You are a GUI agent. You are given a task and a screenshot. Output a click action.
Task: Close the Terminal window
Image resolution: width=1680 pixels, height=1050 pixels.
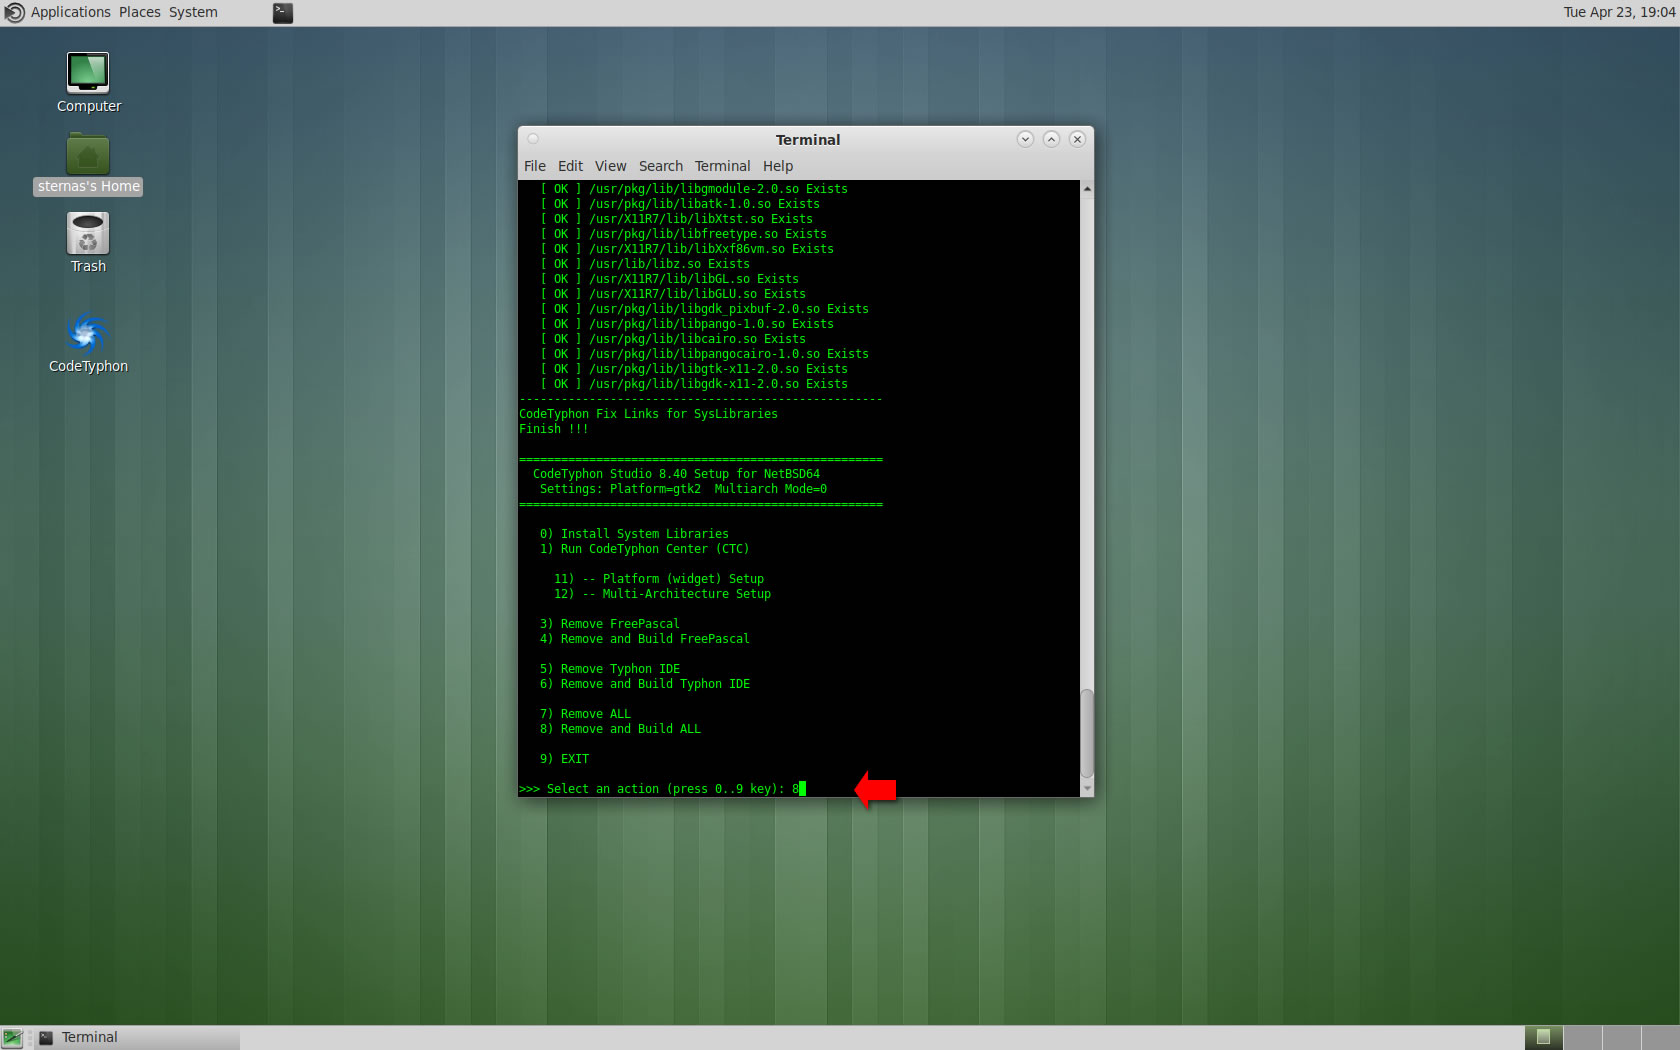(x=1077, y=139)
